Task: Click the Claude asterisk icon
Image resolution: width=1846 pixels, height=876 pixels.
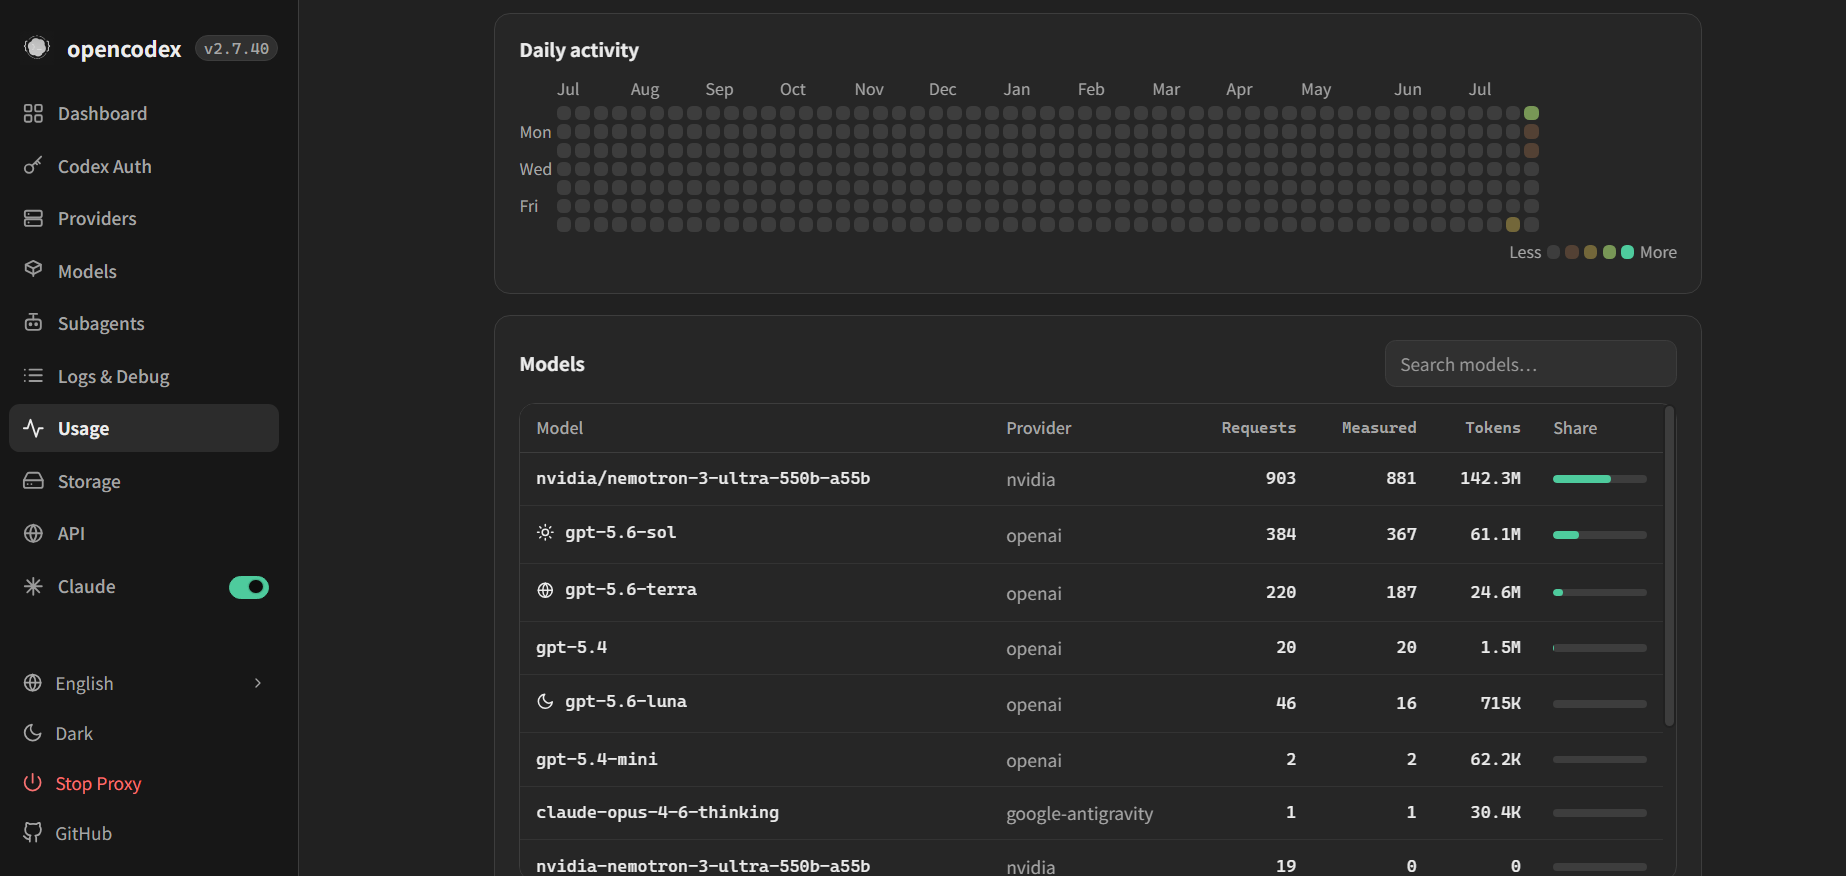Action: pyautogui.click(x=33, y=586)
